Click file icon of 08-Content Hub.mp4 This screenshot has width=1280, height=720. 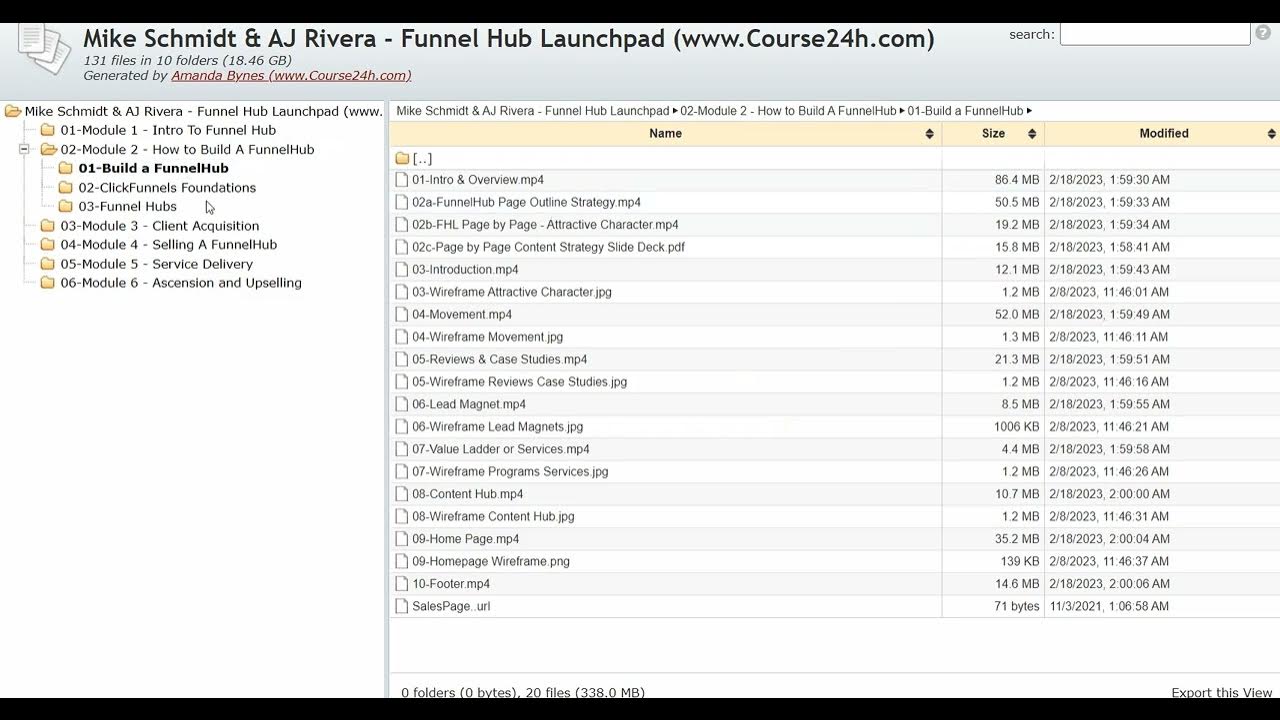pos(402,494)
